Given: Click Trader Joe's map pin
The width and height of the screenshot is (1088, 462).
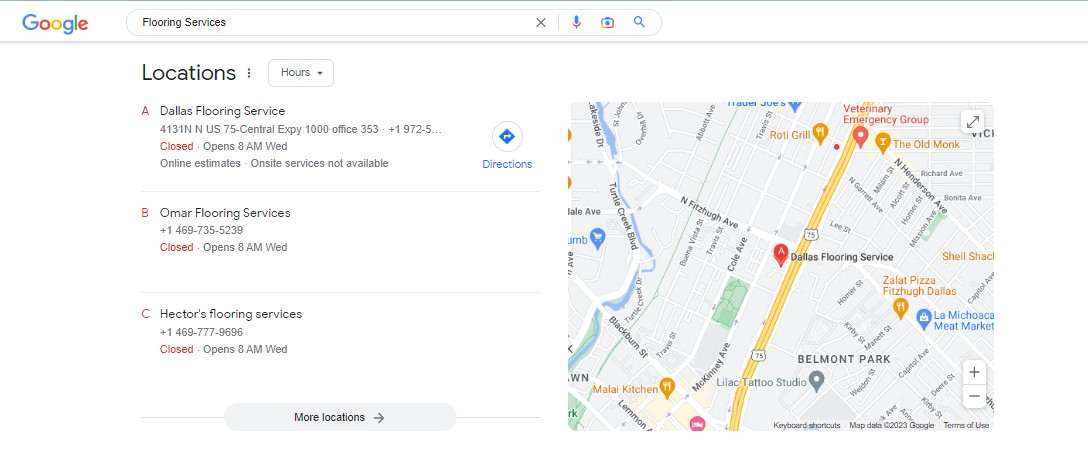Looking at the screenshot, I should 795,105.
